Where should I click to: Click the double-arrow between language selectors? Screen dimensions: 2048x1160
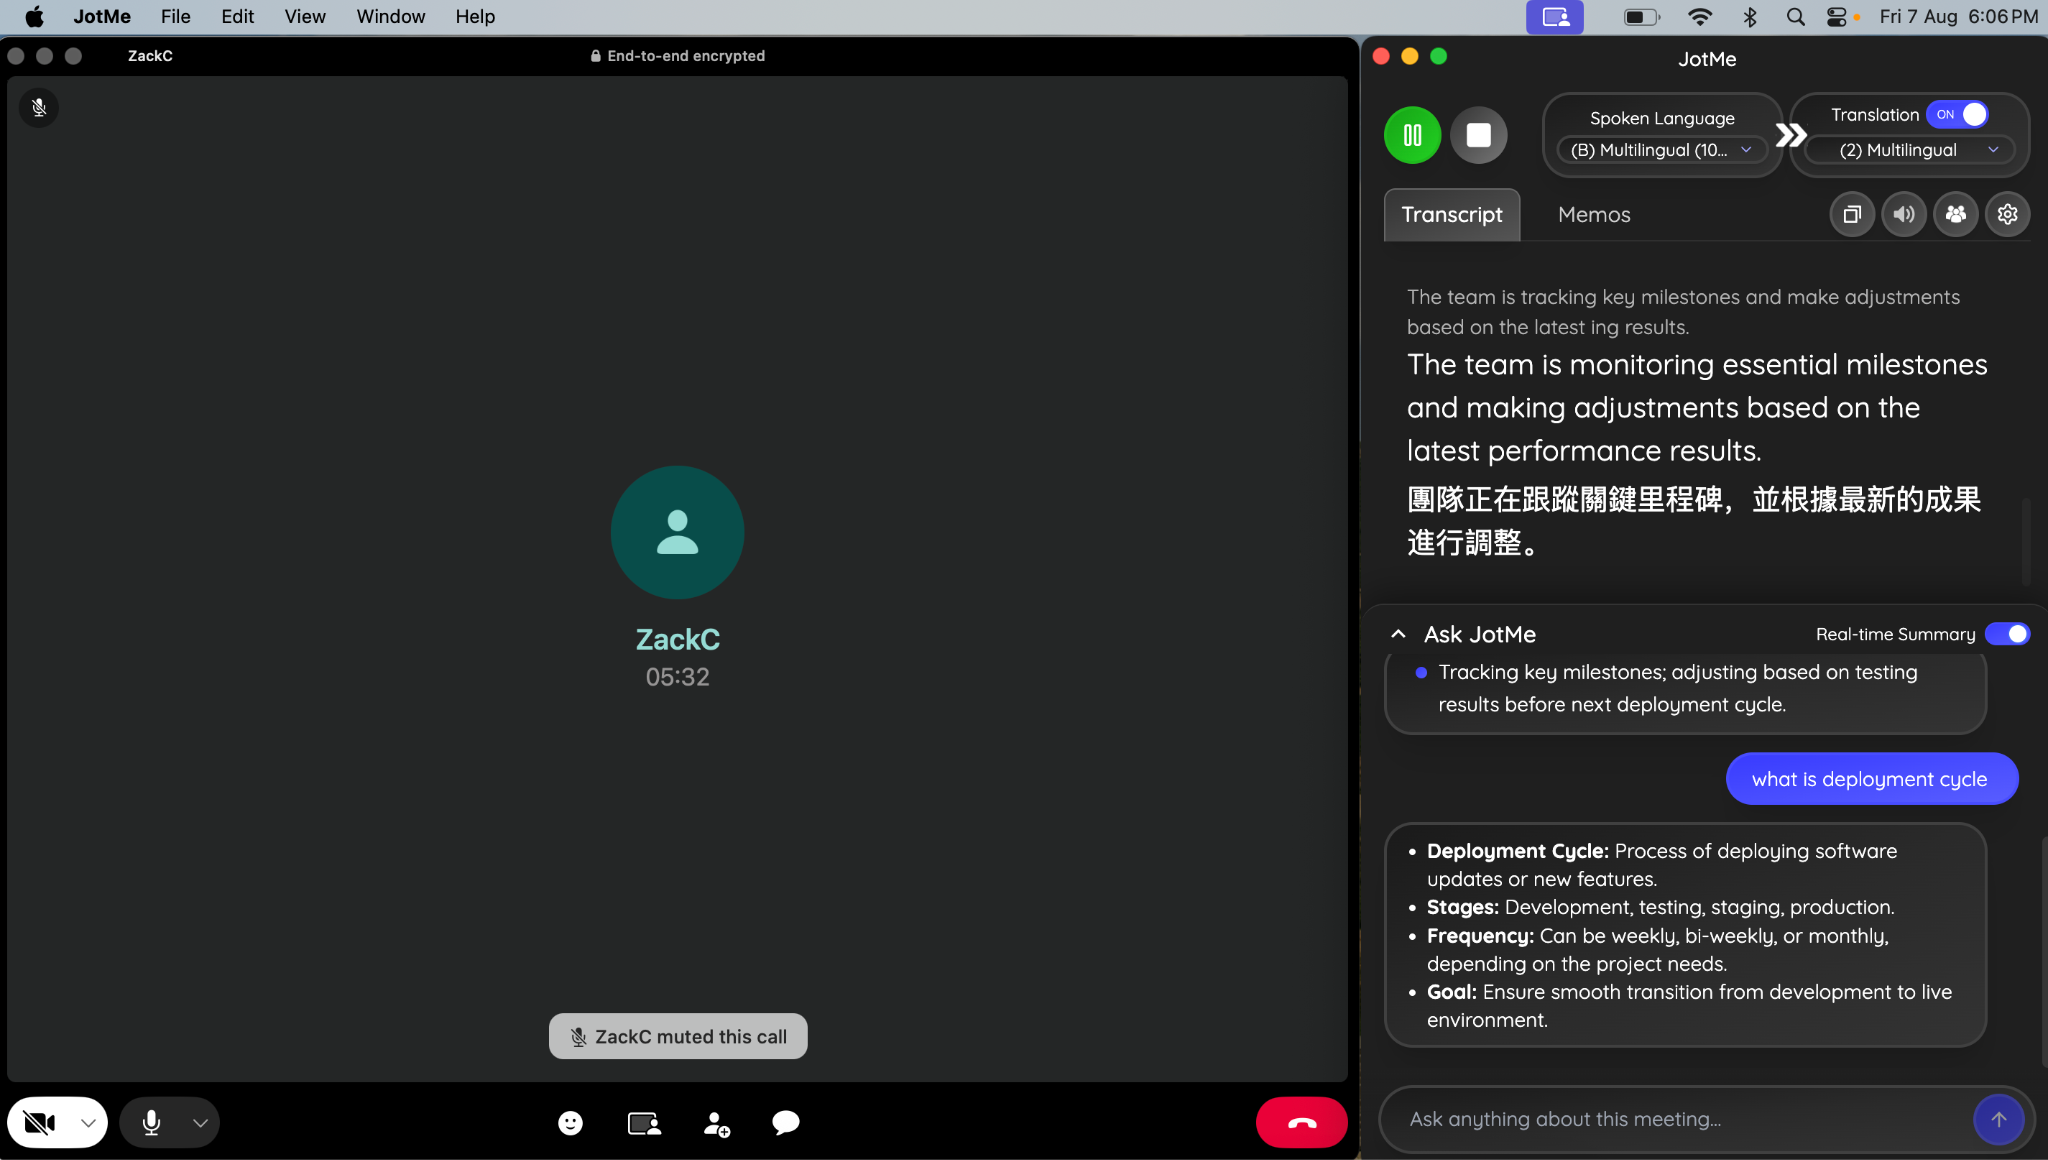[1790, 135]
